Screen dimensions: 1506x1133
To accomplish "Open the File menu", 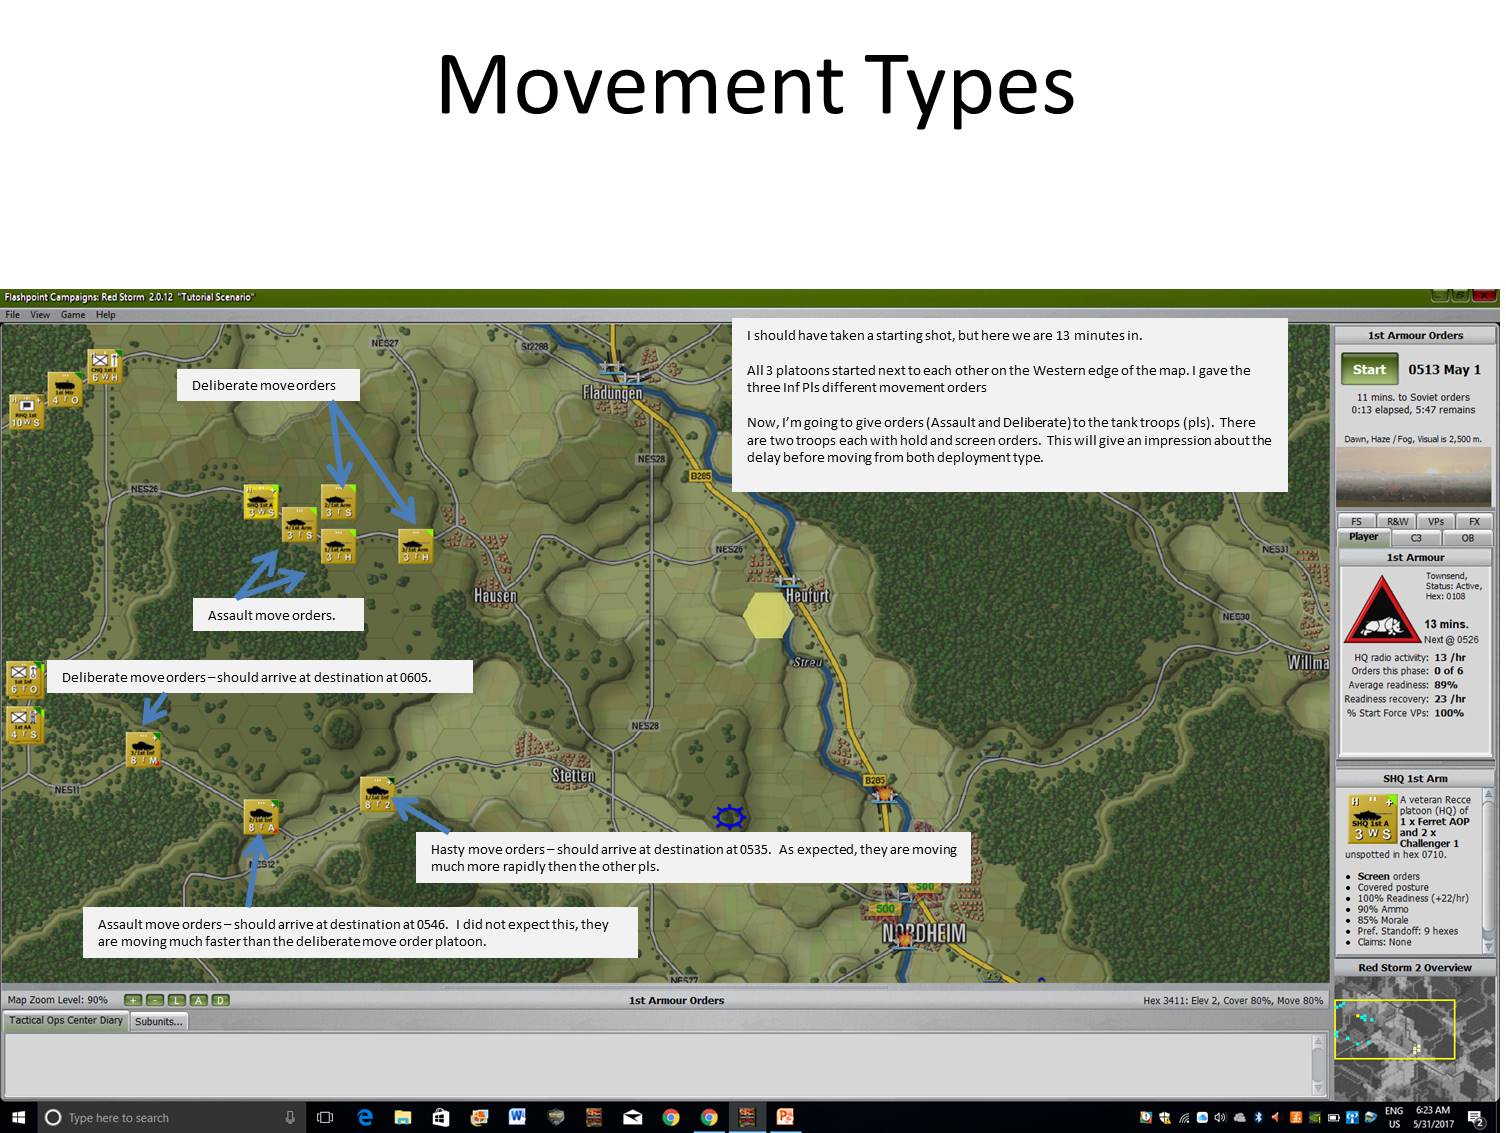I will (13, 315).
